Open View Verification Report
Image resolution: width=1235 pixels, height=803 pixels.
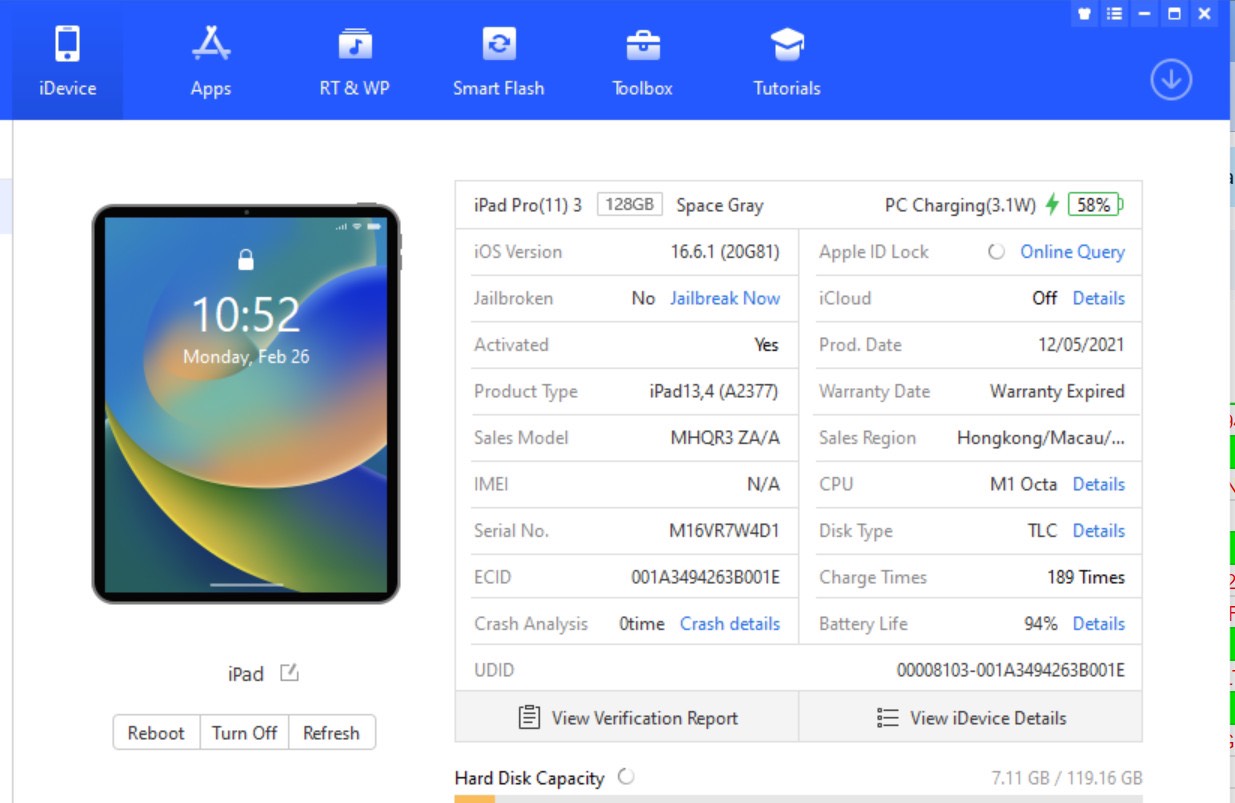click(x=627, y=718)
